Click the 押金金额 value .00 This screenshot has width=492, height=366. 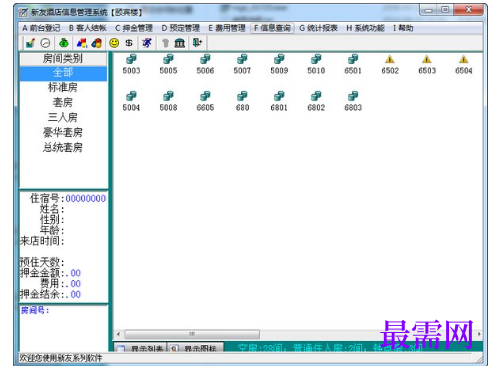tap(73, 273)
